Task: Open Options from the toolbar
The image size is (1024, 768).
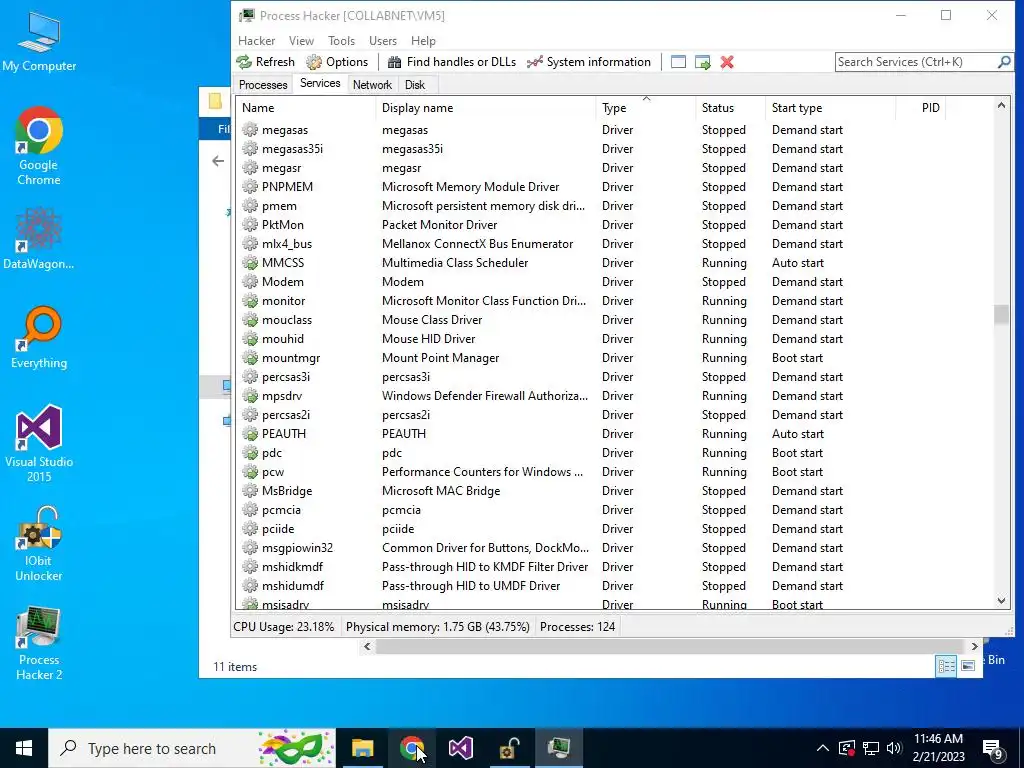Action: (x=338, y=62)
